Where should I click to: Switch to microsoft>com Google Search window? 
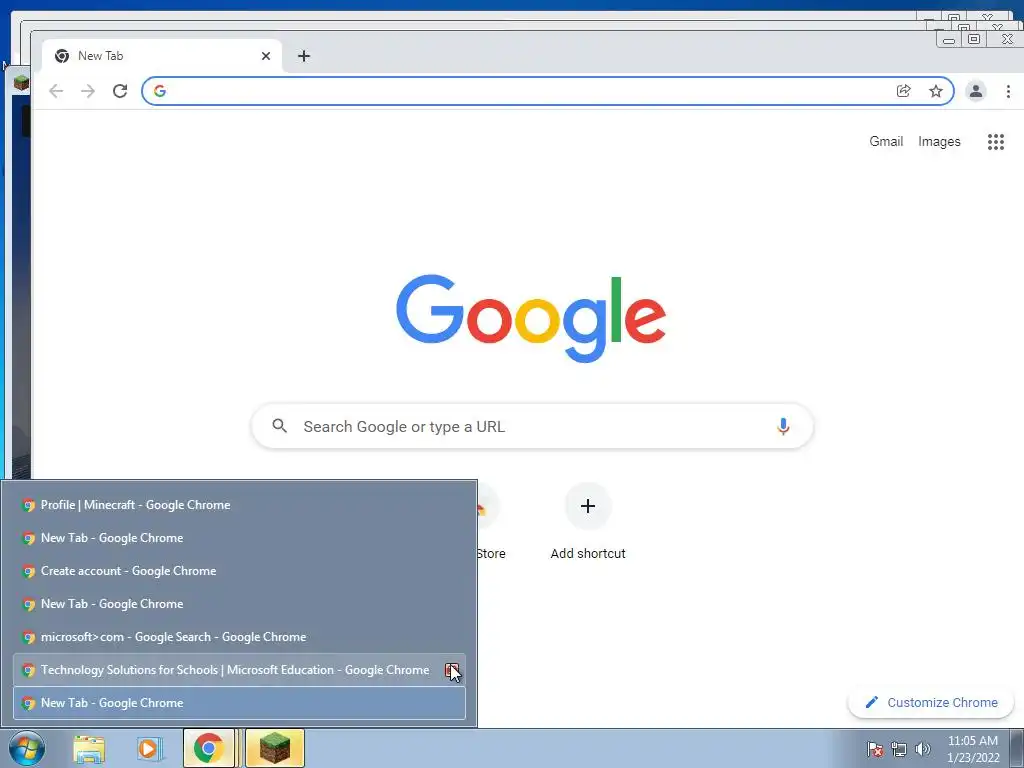[x=239, y=637]
